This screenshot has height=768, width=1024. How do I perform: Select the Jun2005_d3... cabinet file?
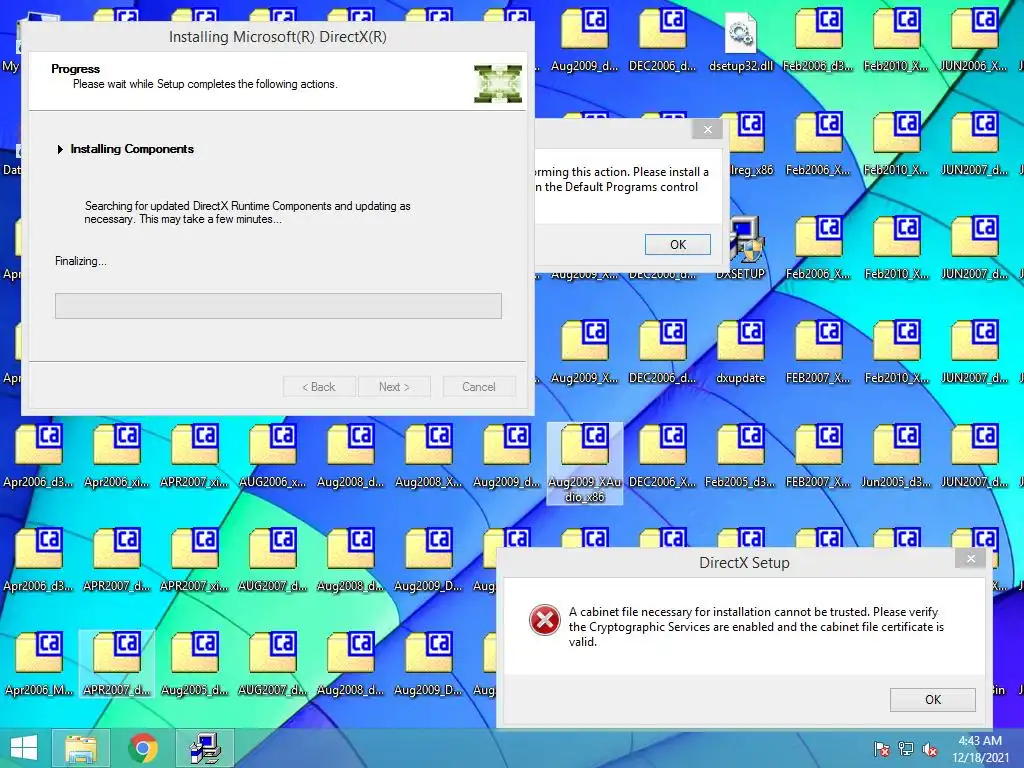point(897,456)
